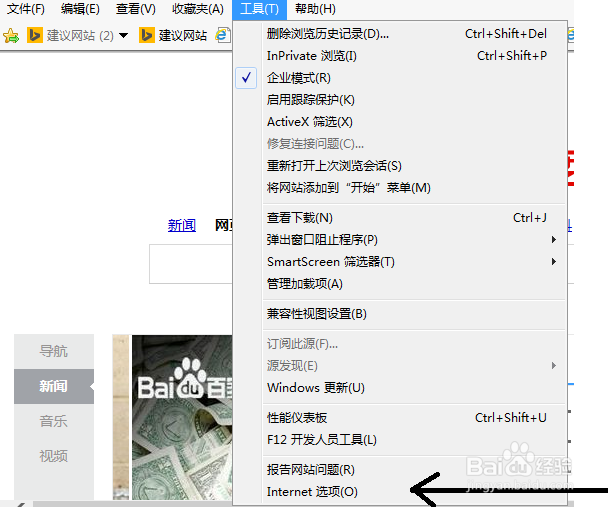Viewport: 608px width, 507px height.
Task: Select 报告网站问题(R)
Action: click(x=400, y=470)
